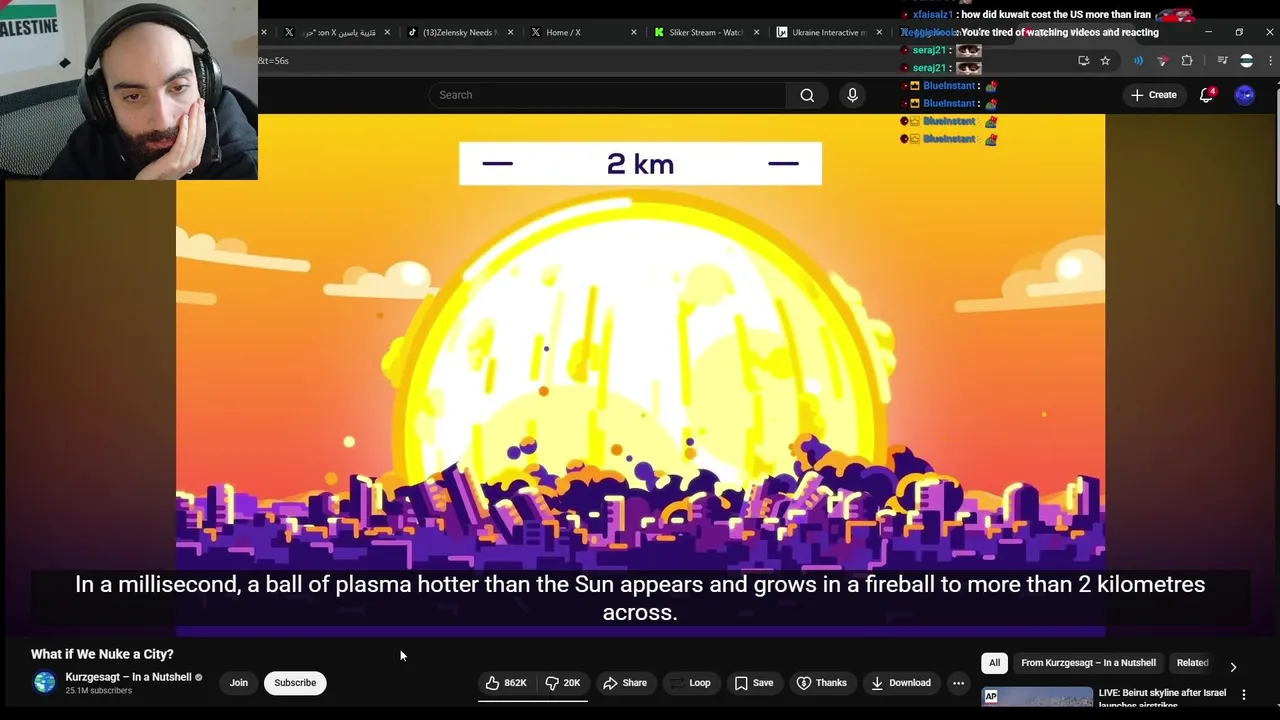Click 25.1M subscribers text
Screen dimensions: 1280x720
[98, 691]
